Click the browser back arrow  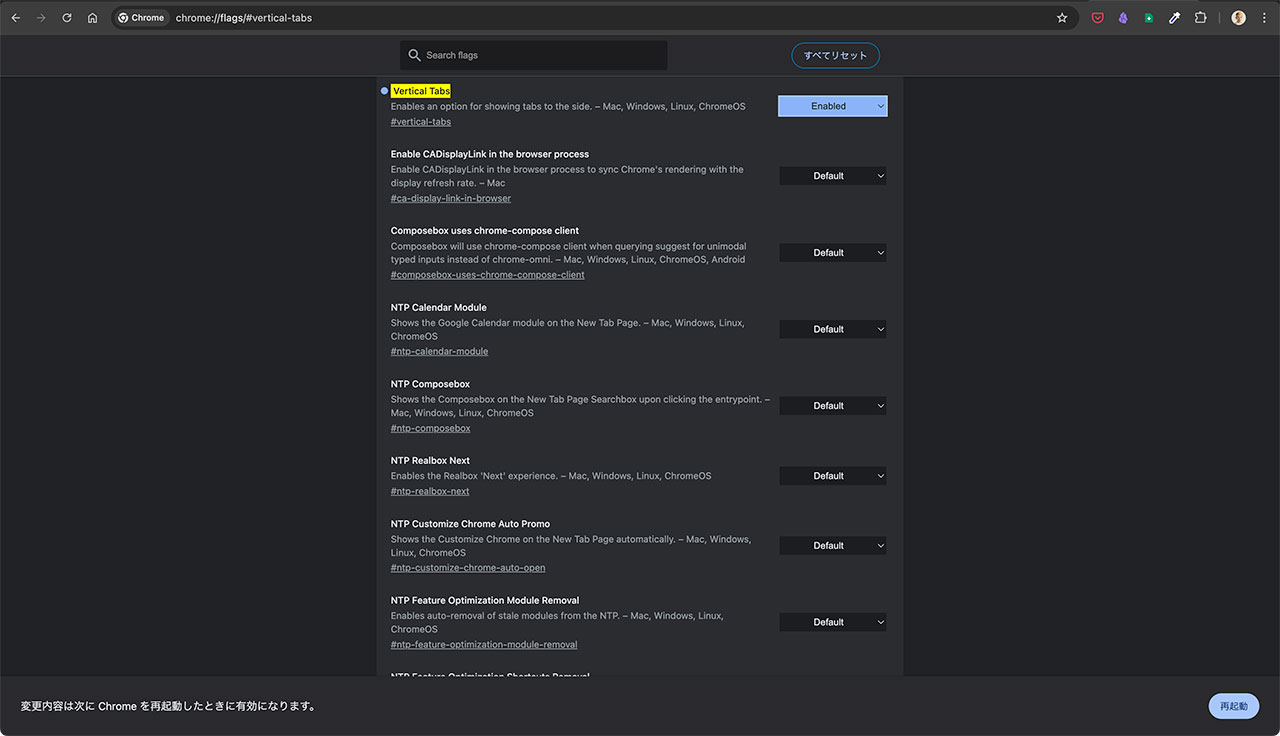tap(16, 18)
